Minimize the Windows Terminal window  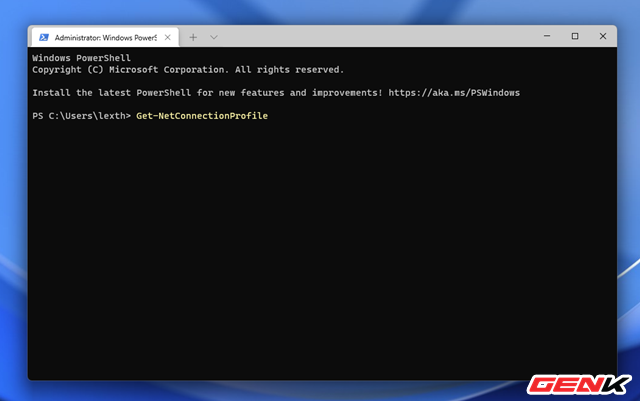pos(547,36)
